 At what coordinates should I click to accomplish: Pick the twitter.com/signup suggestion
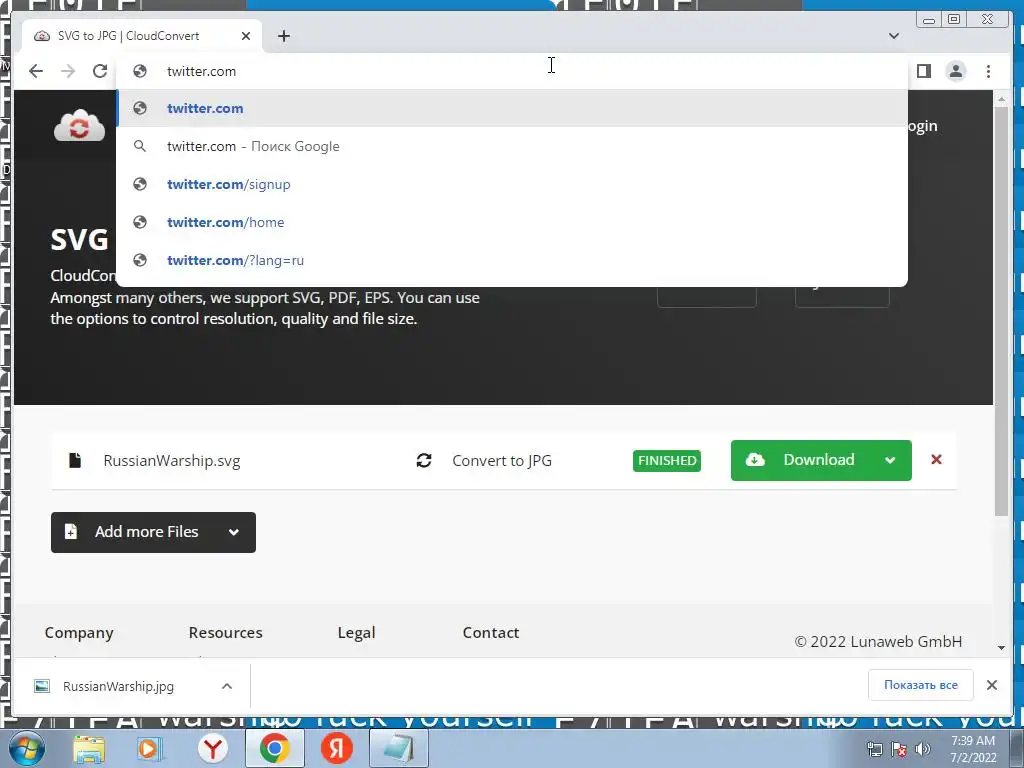(x=511, y=184)
